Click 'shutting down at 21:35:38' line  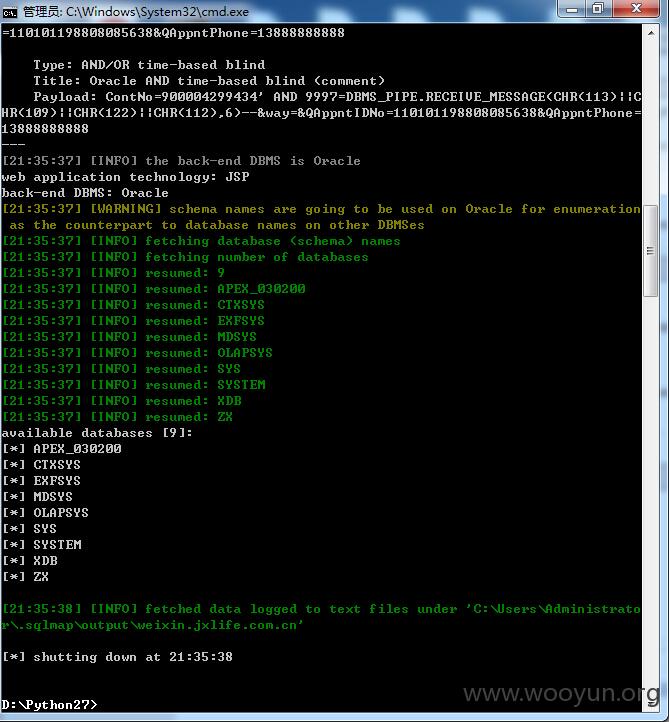(x=117, y=657)
